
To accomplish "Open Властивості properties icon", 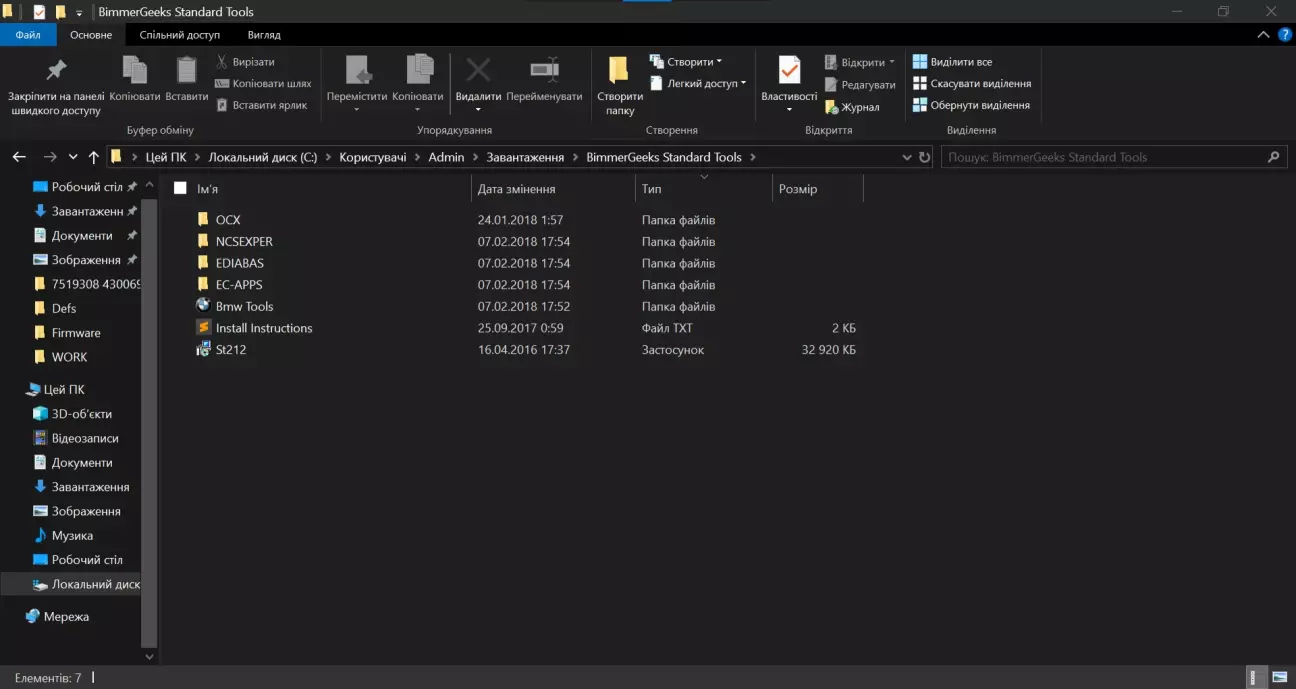I will (789, 72).
